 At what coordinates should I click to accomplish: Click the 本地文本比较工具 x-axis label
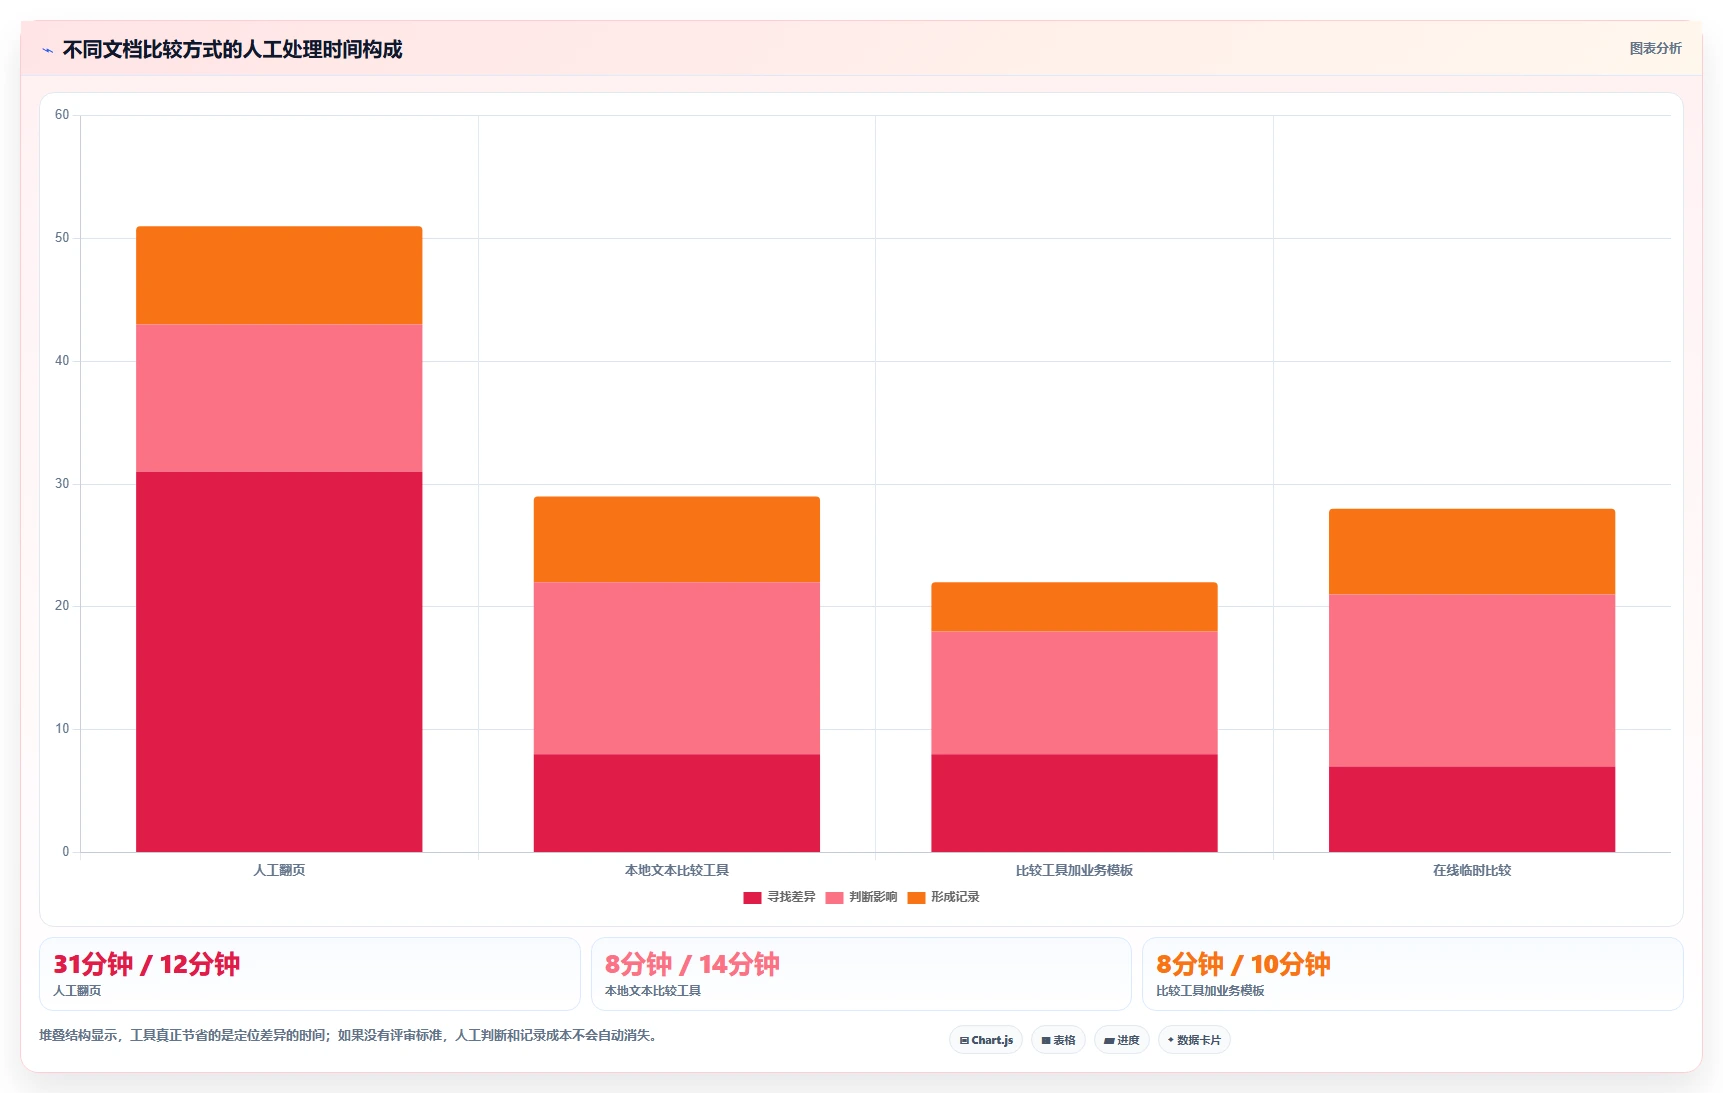pyautogui.click(x=677, y=870)
